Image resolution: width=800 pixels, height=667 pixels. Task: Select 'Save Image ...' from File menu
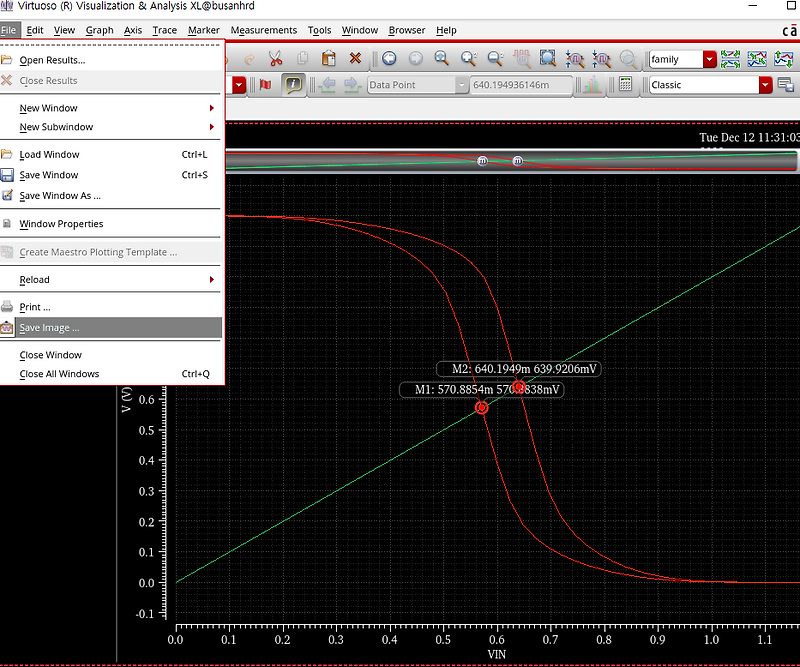click(x=49, y=328)
